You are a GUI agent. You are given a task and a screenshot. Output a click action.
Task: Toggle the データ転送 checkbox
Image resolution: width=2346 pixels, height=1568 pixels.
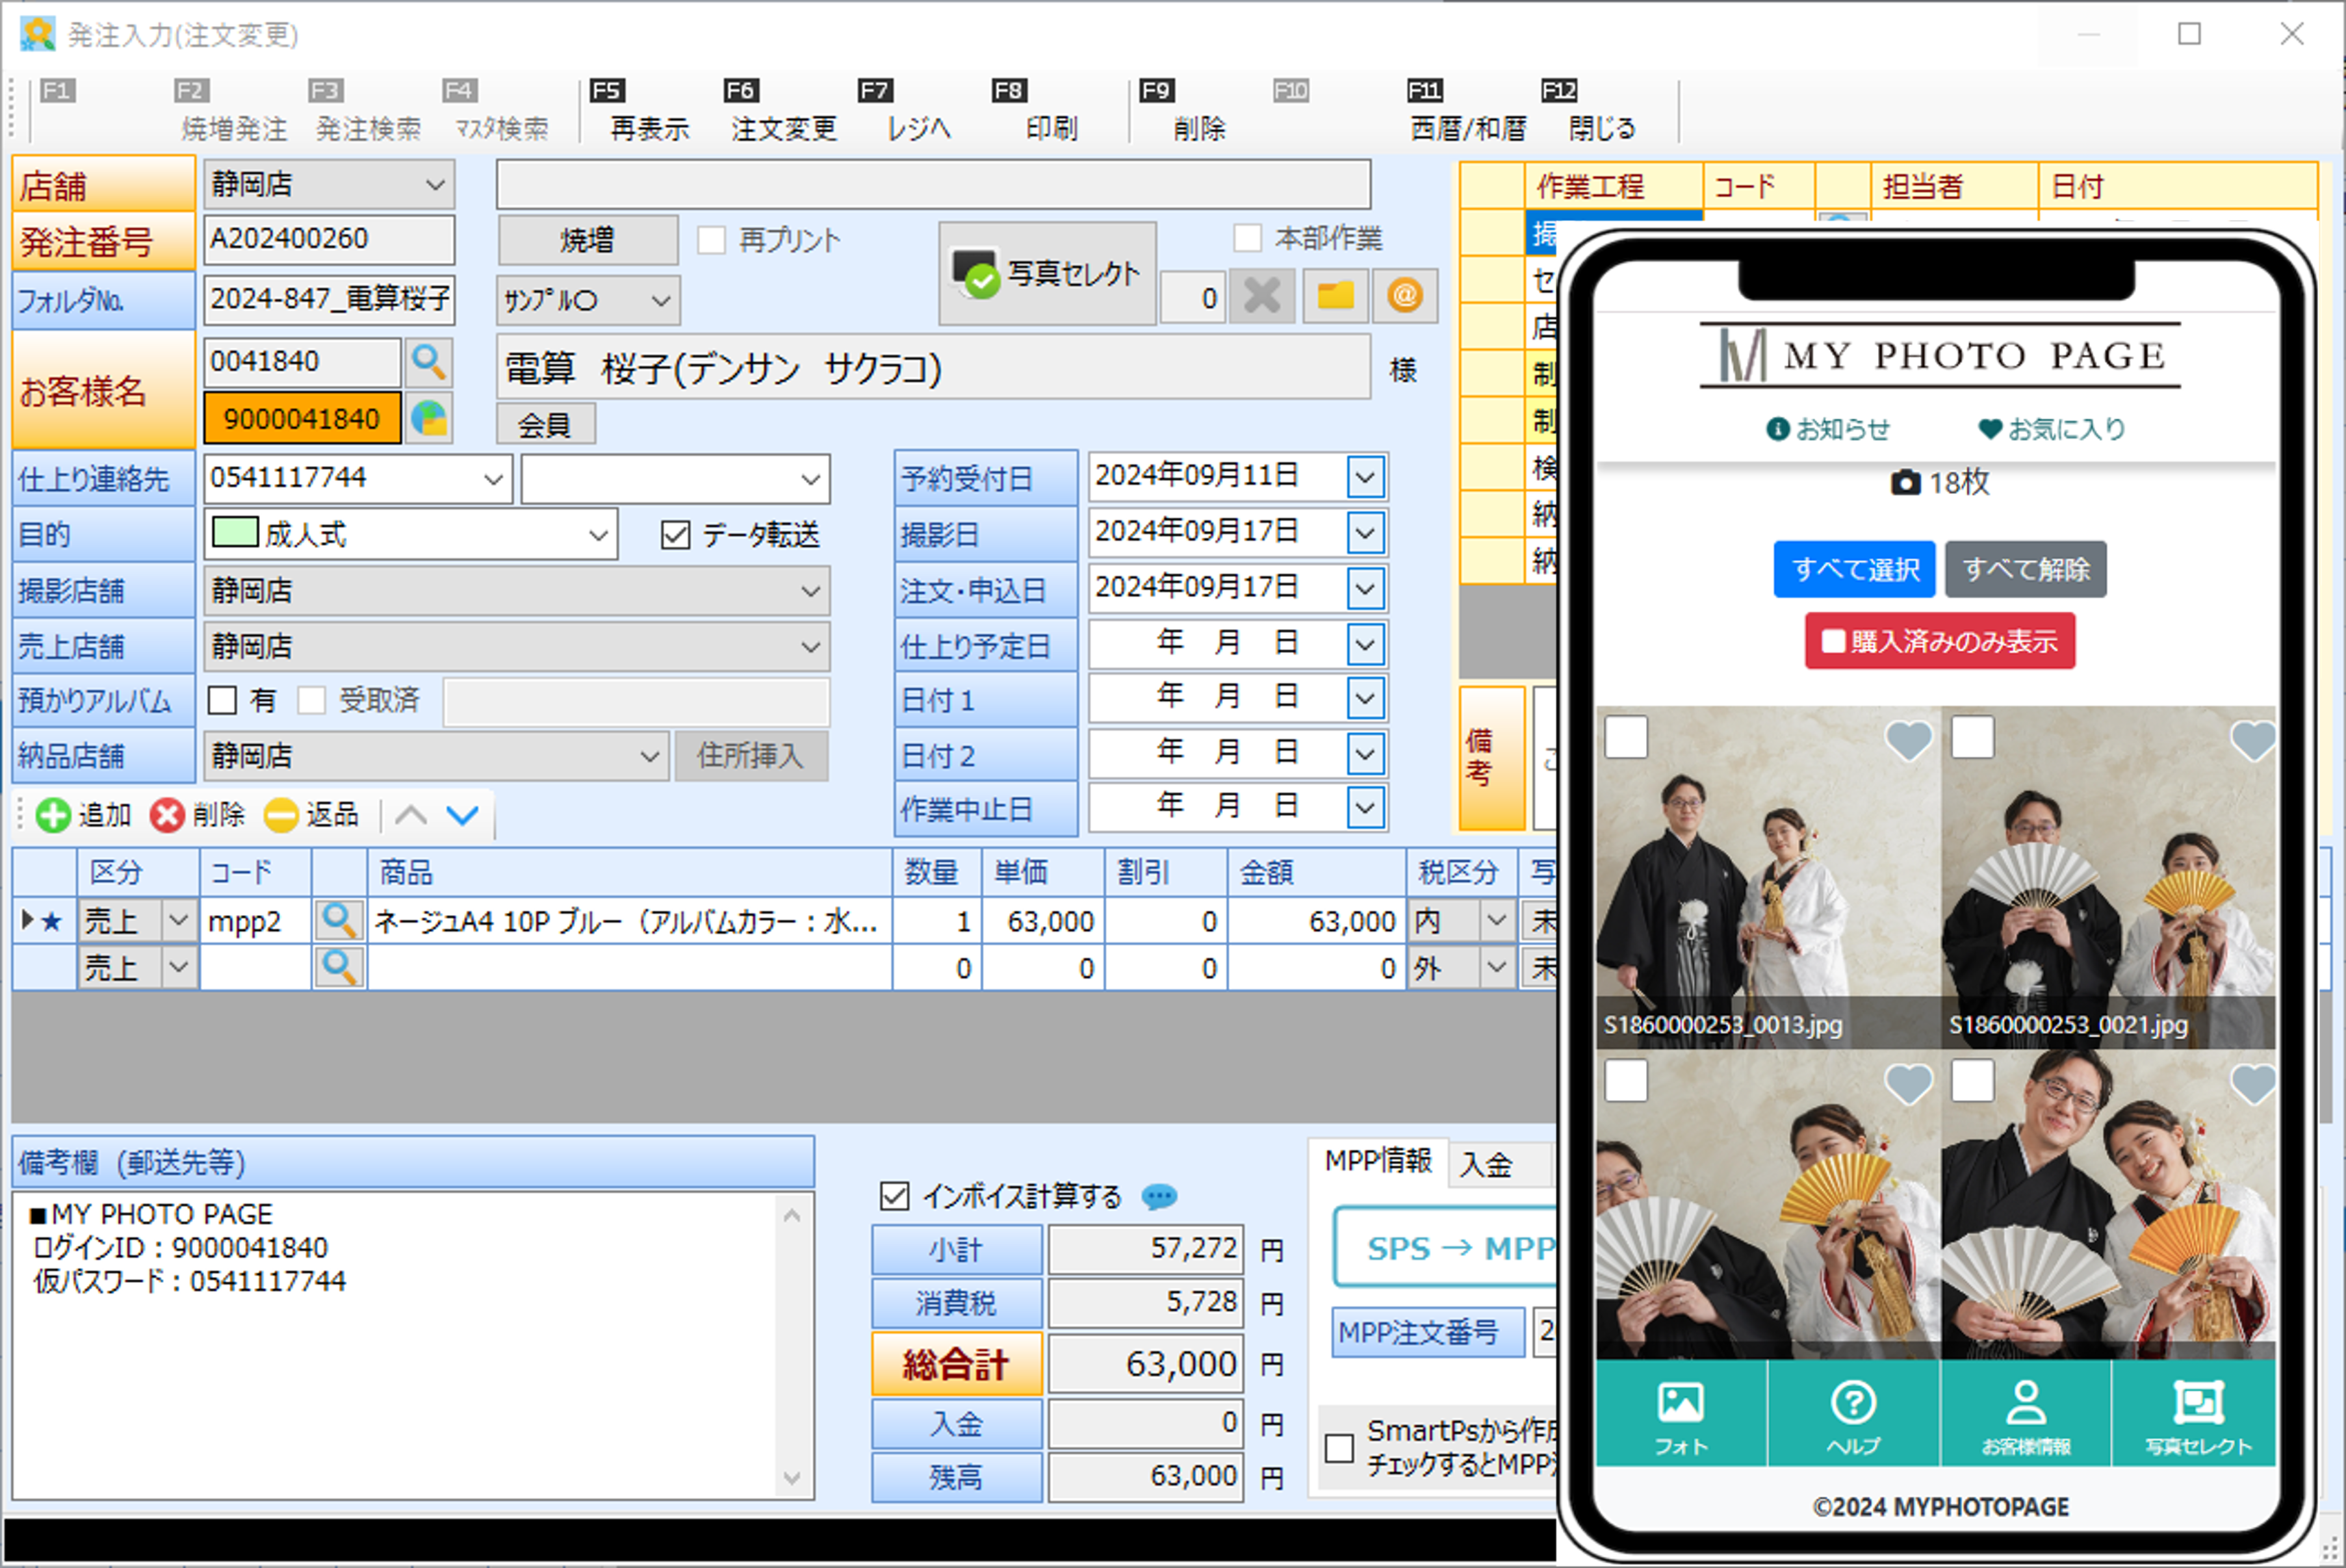click(675, 535)
